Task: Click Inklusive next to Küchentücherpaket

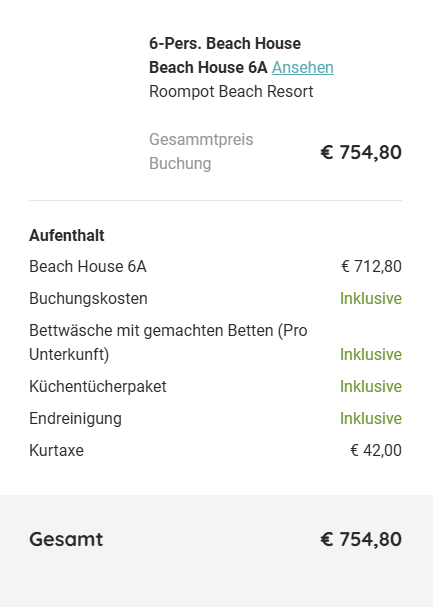Action: point(371,387)
